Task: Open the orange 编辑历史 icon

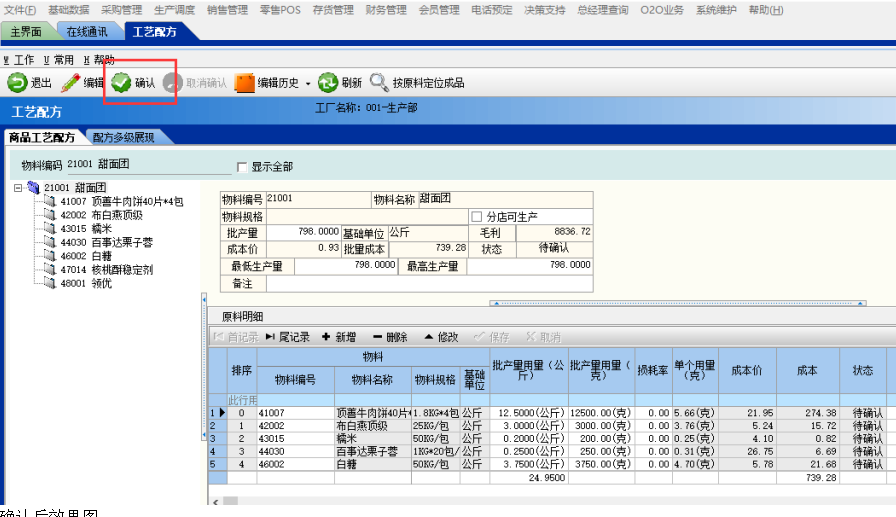Action: click(245, 83)
